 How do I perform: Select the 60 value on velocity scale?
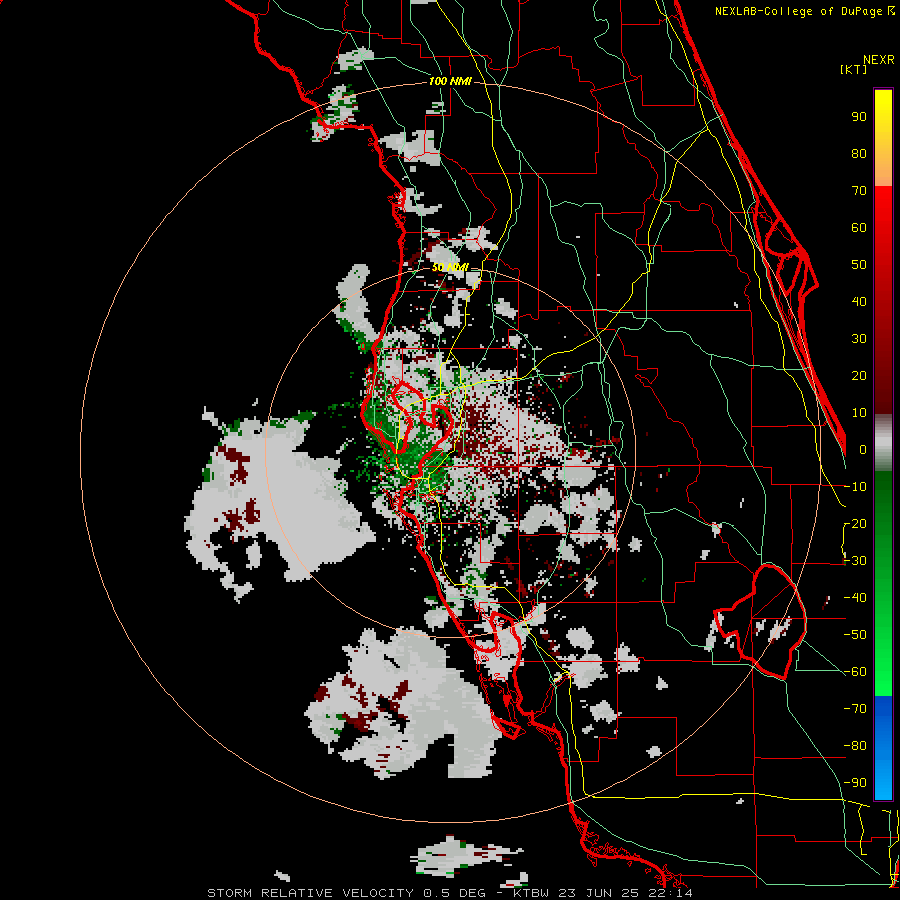(859, 228)
